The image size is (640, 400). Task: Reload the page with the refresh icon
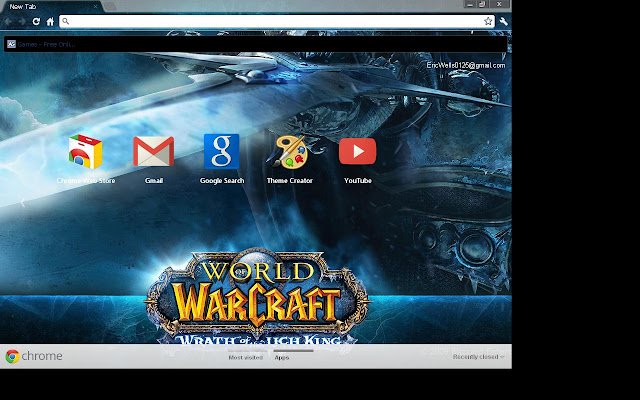(x=36, y=21)
